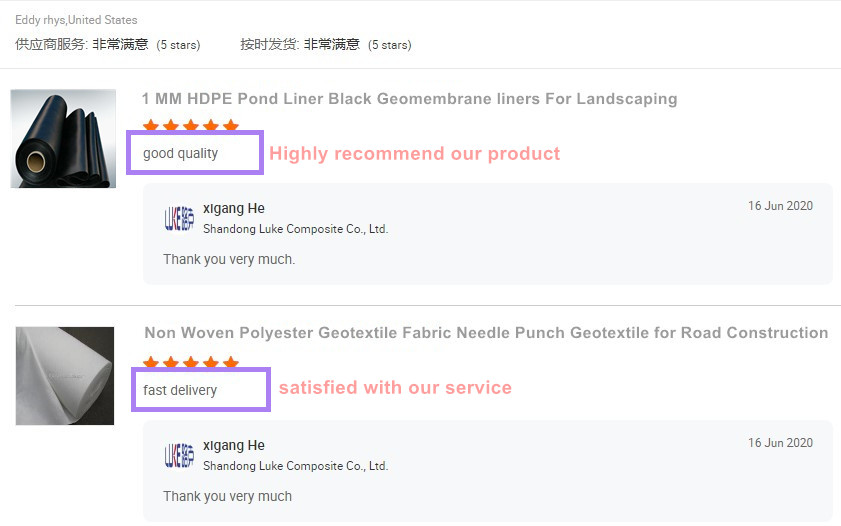The width and height of the screenshot is (841, 526).
Task: Click the 'fast delivery' review text
Action: pos(180,390)
